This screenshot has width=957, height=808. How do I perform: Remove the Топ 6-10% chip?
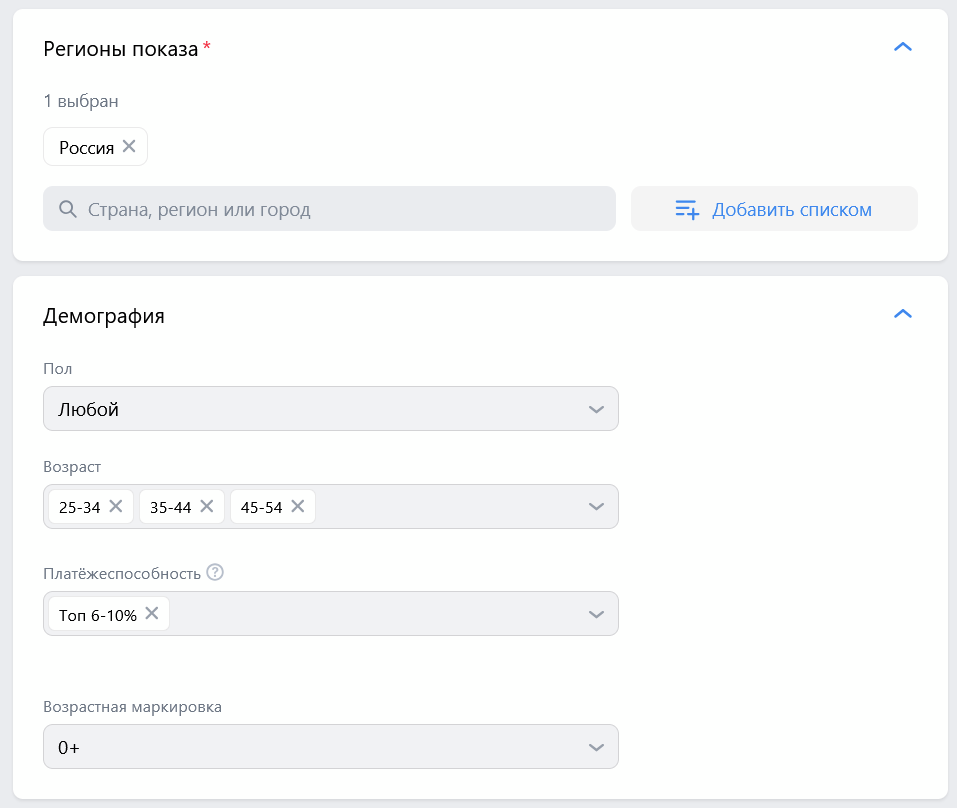(x=152, y=613)
